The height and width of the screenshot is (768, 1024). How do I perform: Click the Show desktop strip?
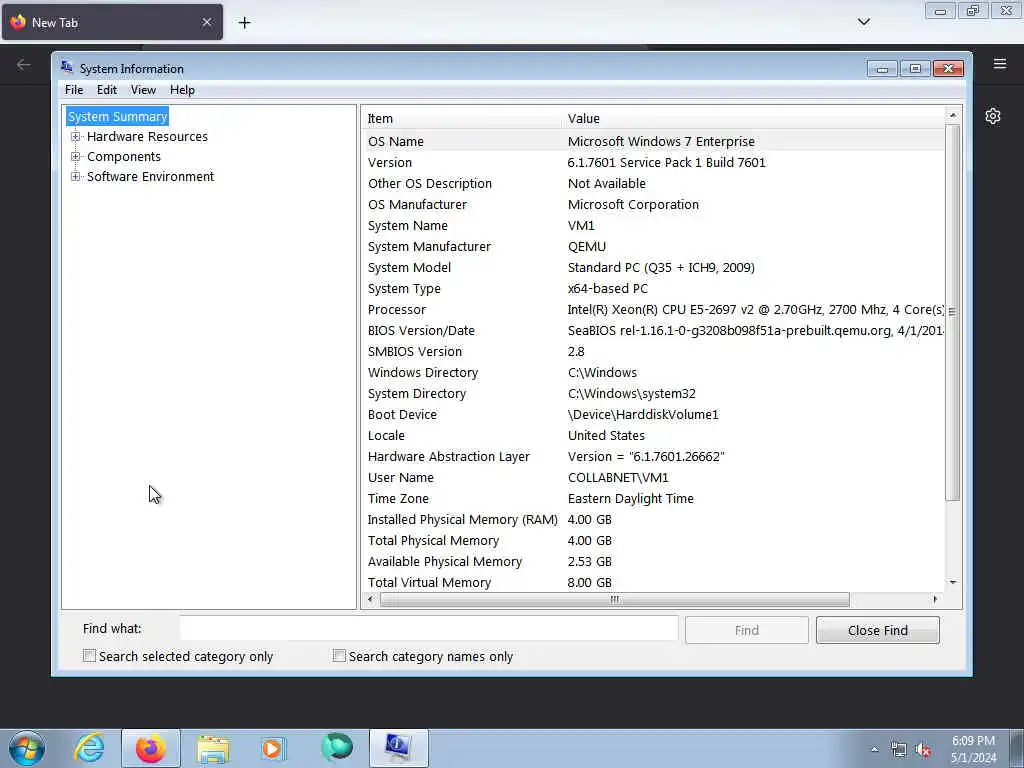[x=1017, y=748]
